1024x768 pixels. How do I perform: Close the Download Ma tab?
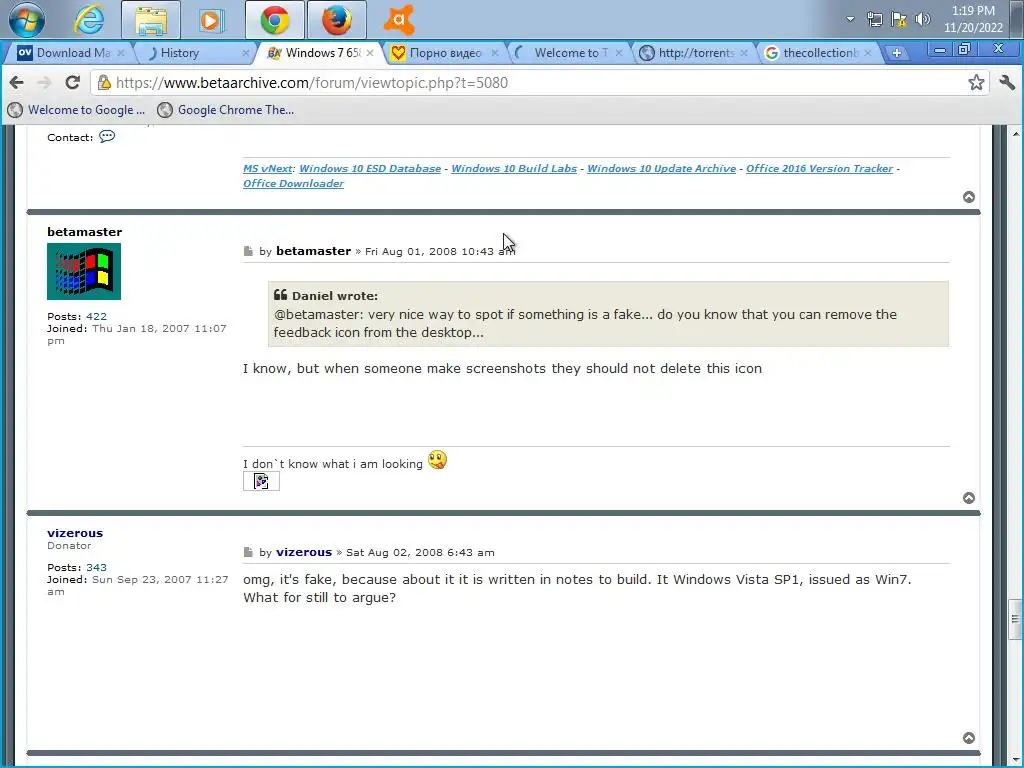[x=121, y=54]
